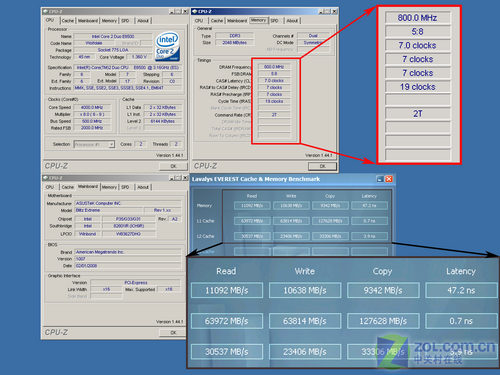Click the CAS# Latency field in the CPU-Z Timings group
The width and height of the screenshot is (500, 375).
click(274, 81)
